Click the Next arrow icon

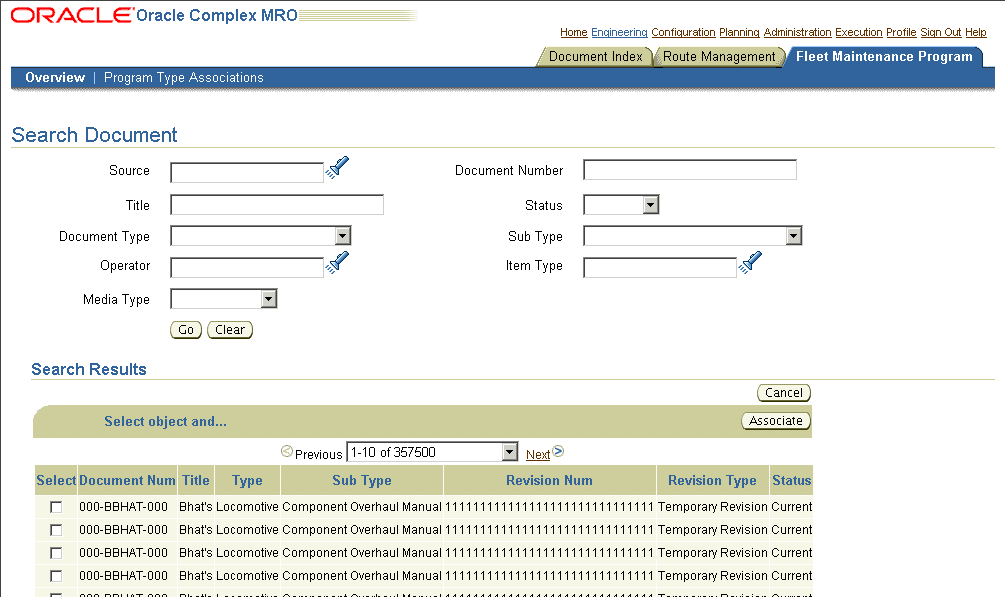(x=558, y=451)
